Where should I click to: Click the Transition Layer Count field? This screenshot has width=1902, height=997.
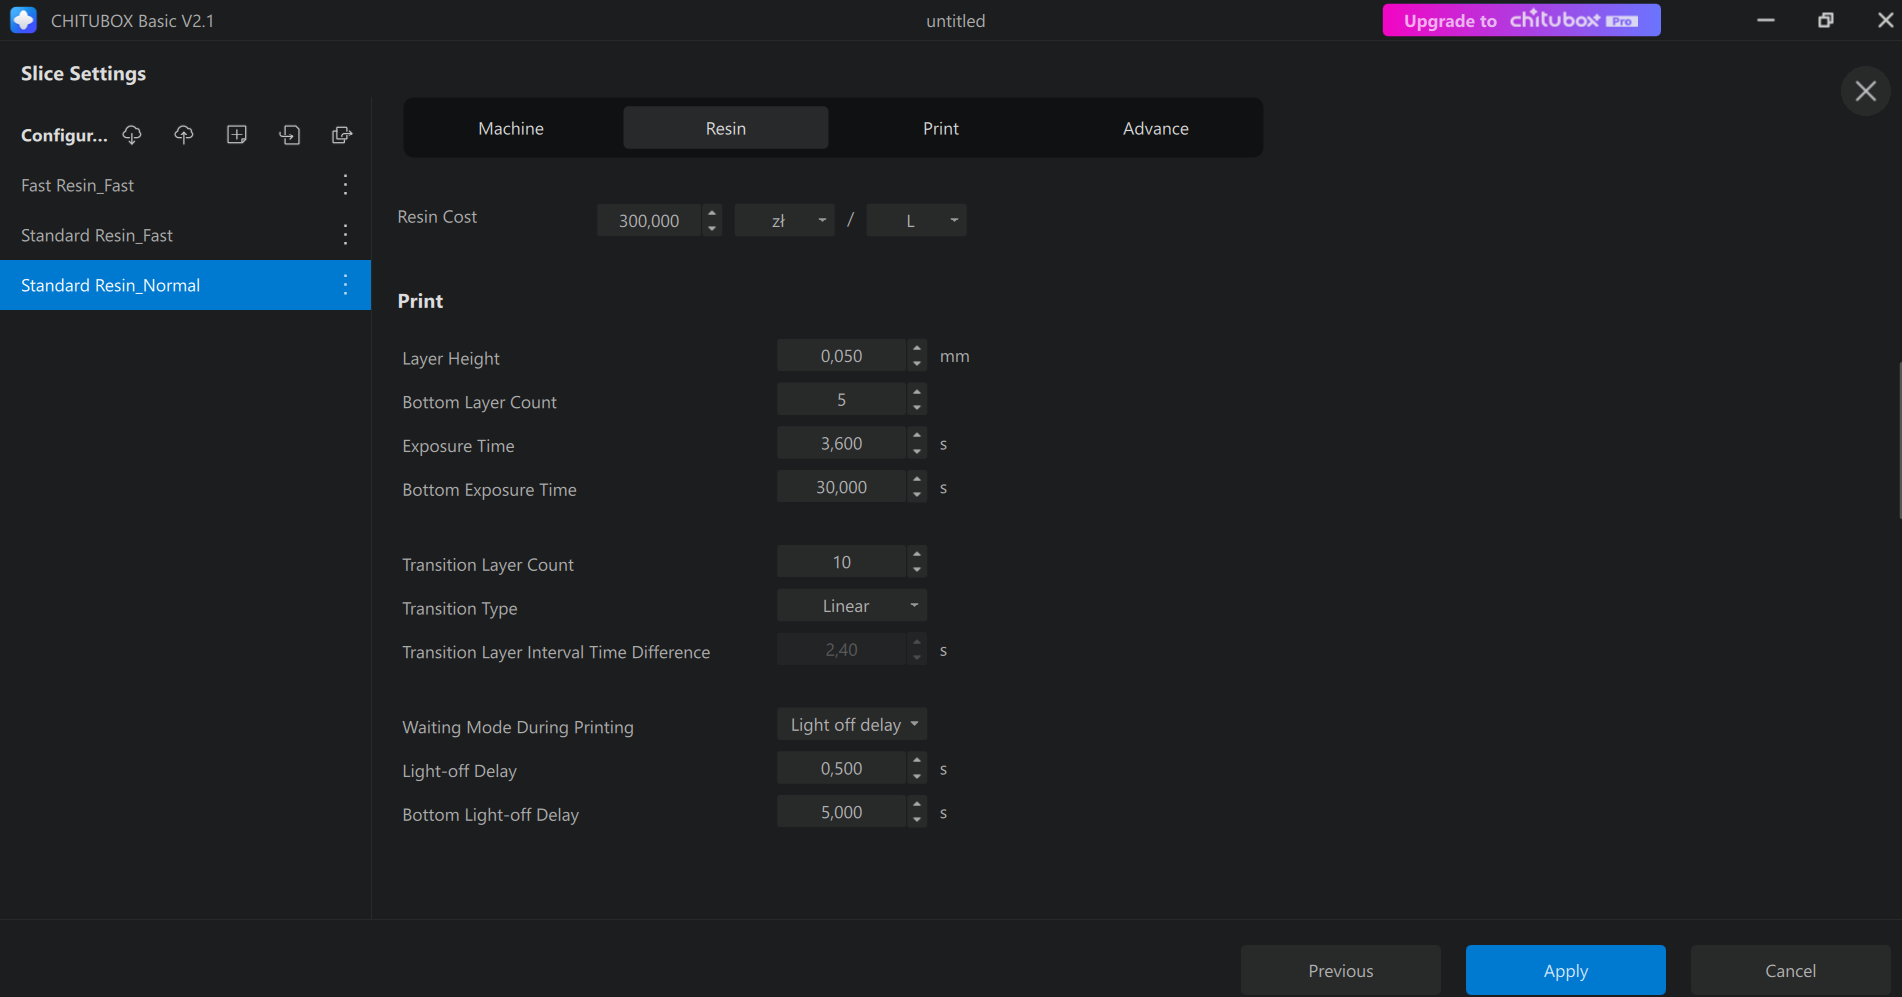tap(841, 562)
